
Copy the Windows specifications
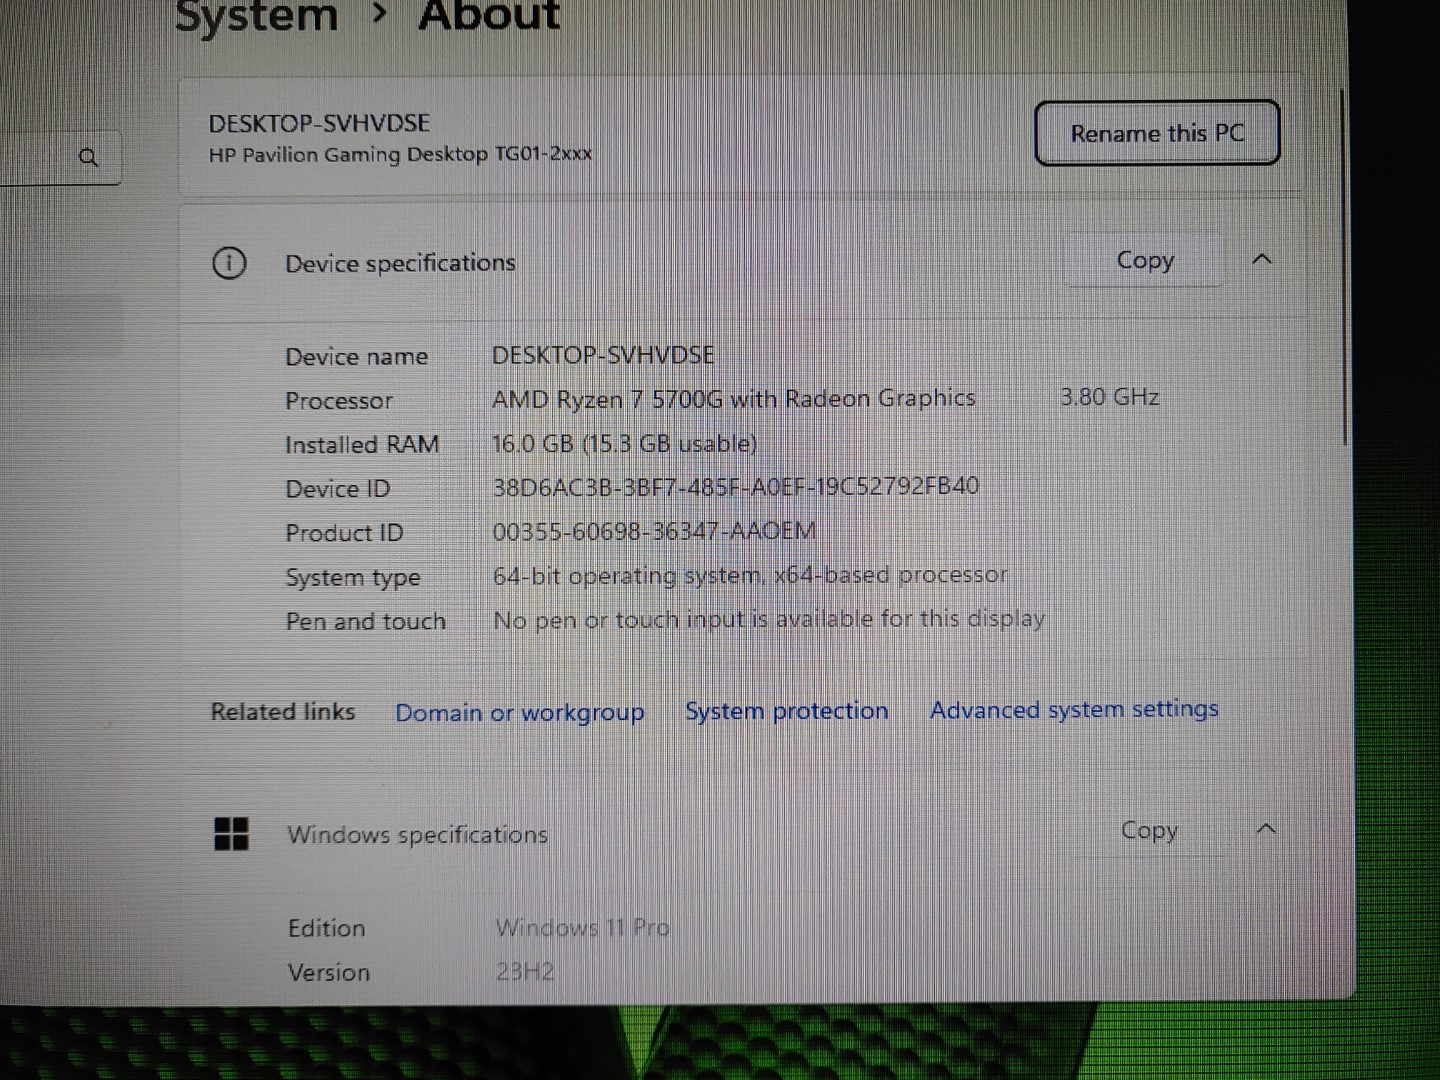[x=1149, y=830]
